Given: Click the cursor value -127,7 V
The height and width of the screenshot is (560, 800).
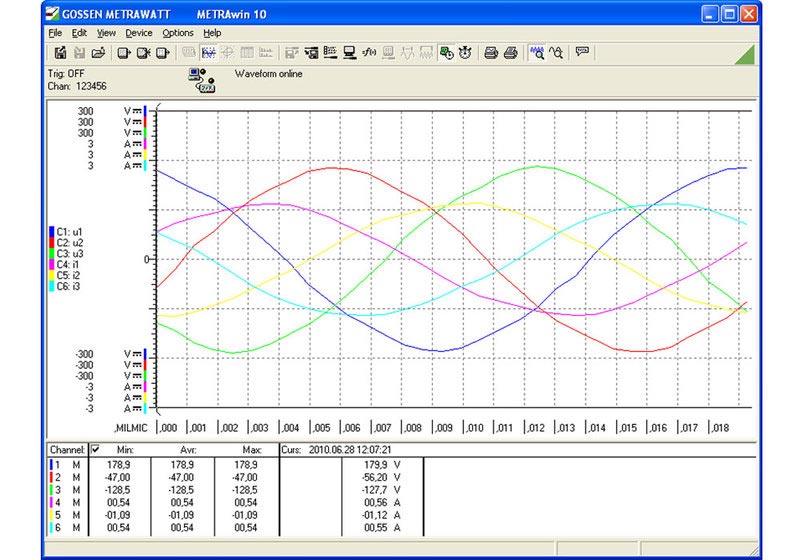Looking at the screenshot, I should click(x=381, y=490).
